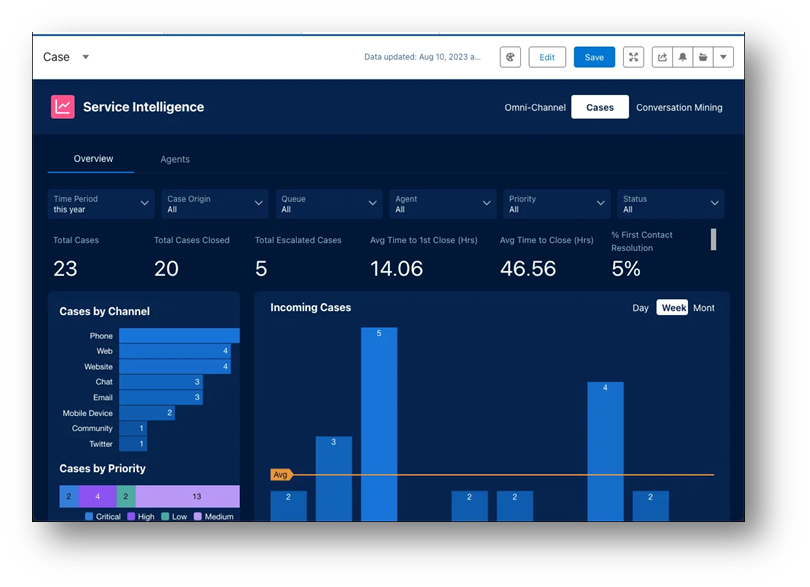Switch to Month view in Incoming Cases
Image resolution: width=810 pixels, height=587 pixels.
pos(703,308)
